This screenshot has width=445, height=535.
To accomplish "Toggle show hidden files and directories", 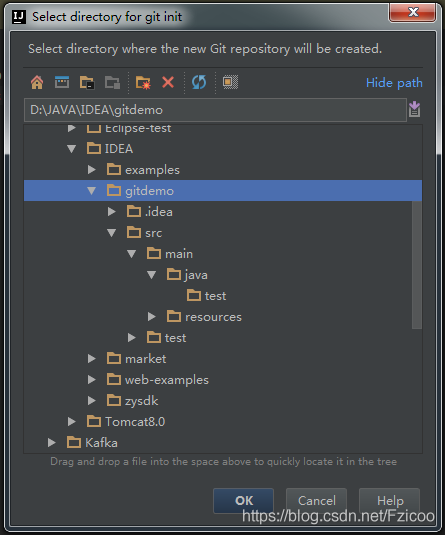I will [230, 82].
